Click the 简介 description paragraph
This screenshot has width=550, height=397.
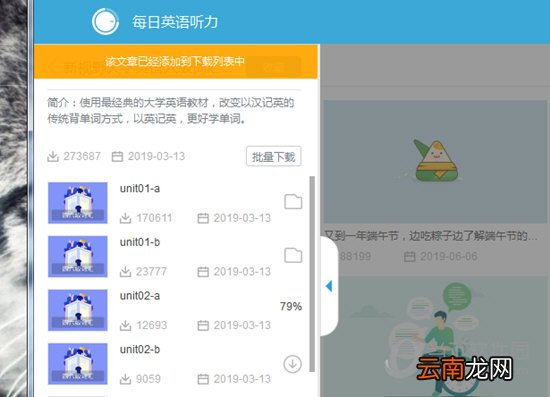click(171, 111)
